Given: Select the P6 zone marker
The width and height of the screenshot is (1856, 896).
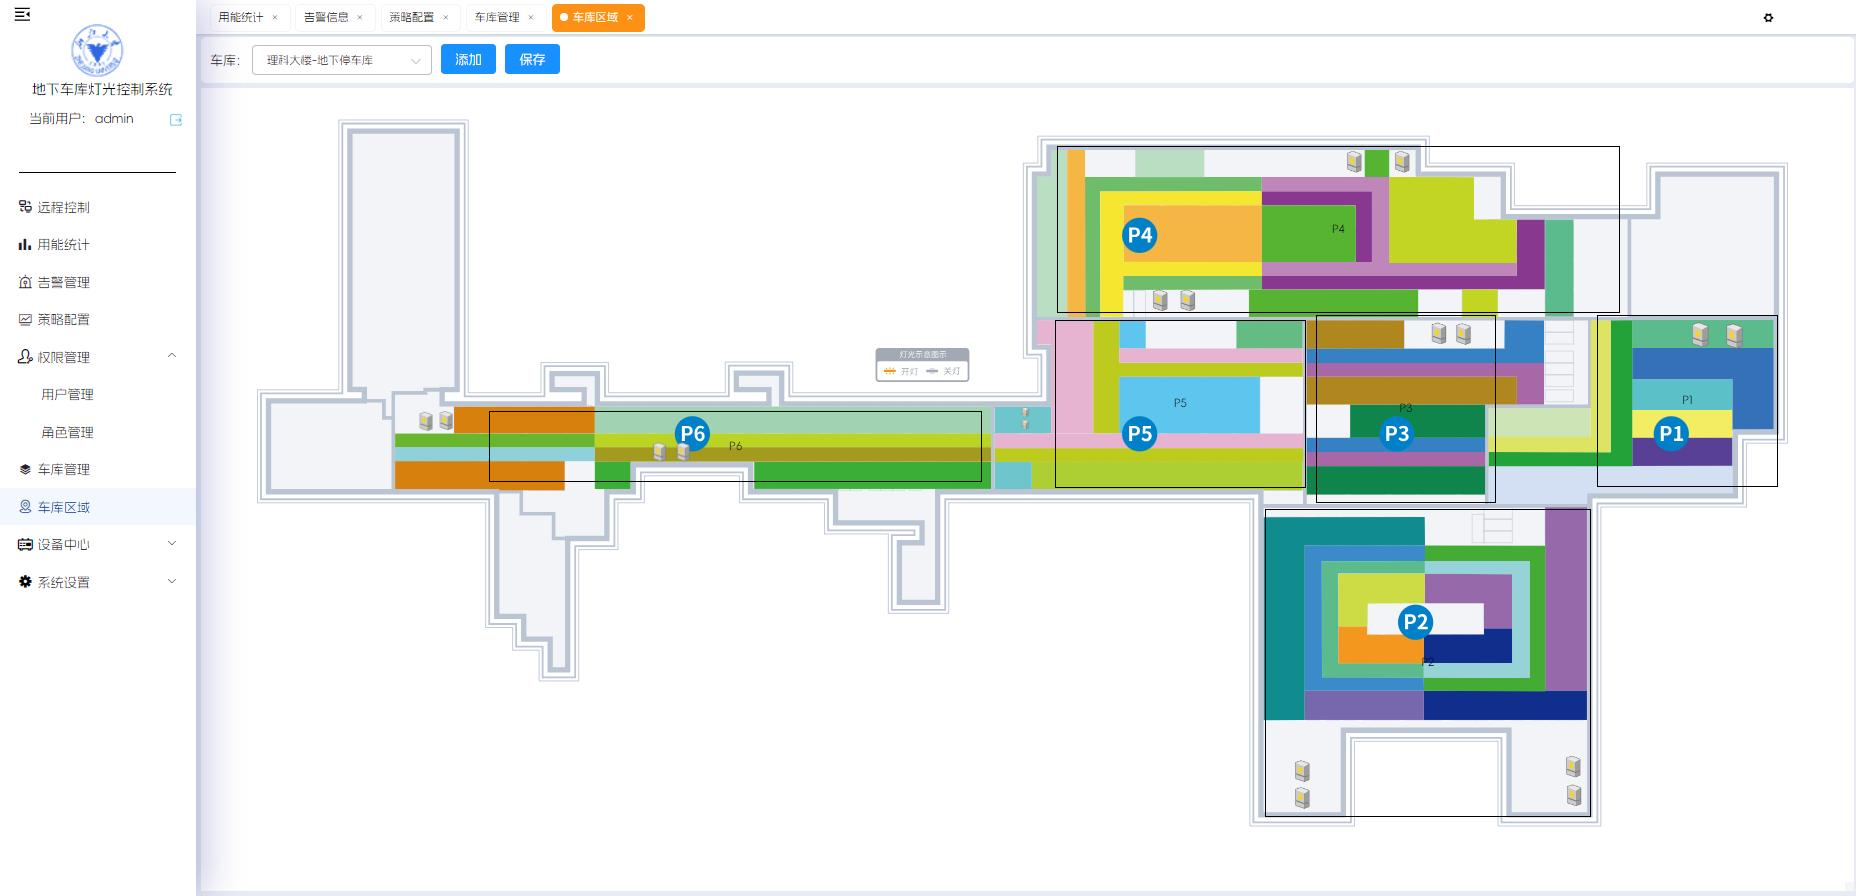Looking at the screenshot, I should click(x=692, y=434).
